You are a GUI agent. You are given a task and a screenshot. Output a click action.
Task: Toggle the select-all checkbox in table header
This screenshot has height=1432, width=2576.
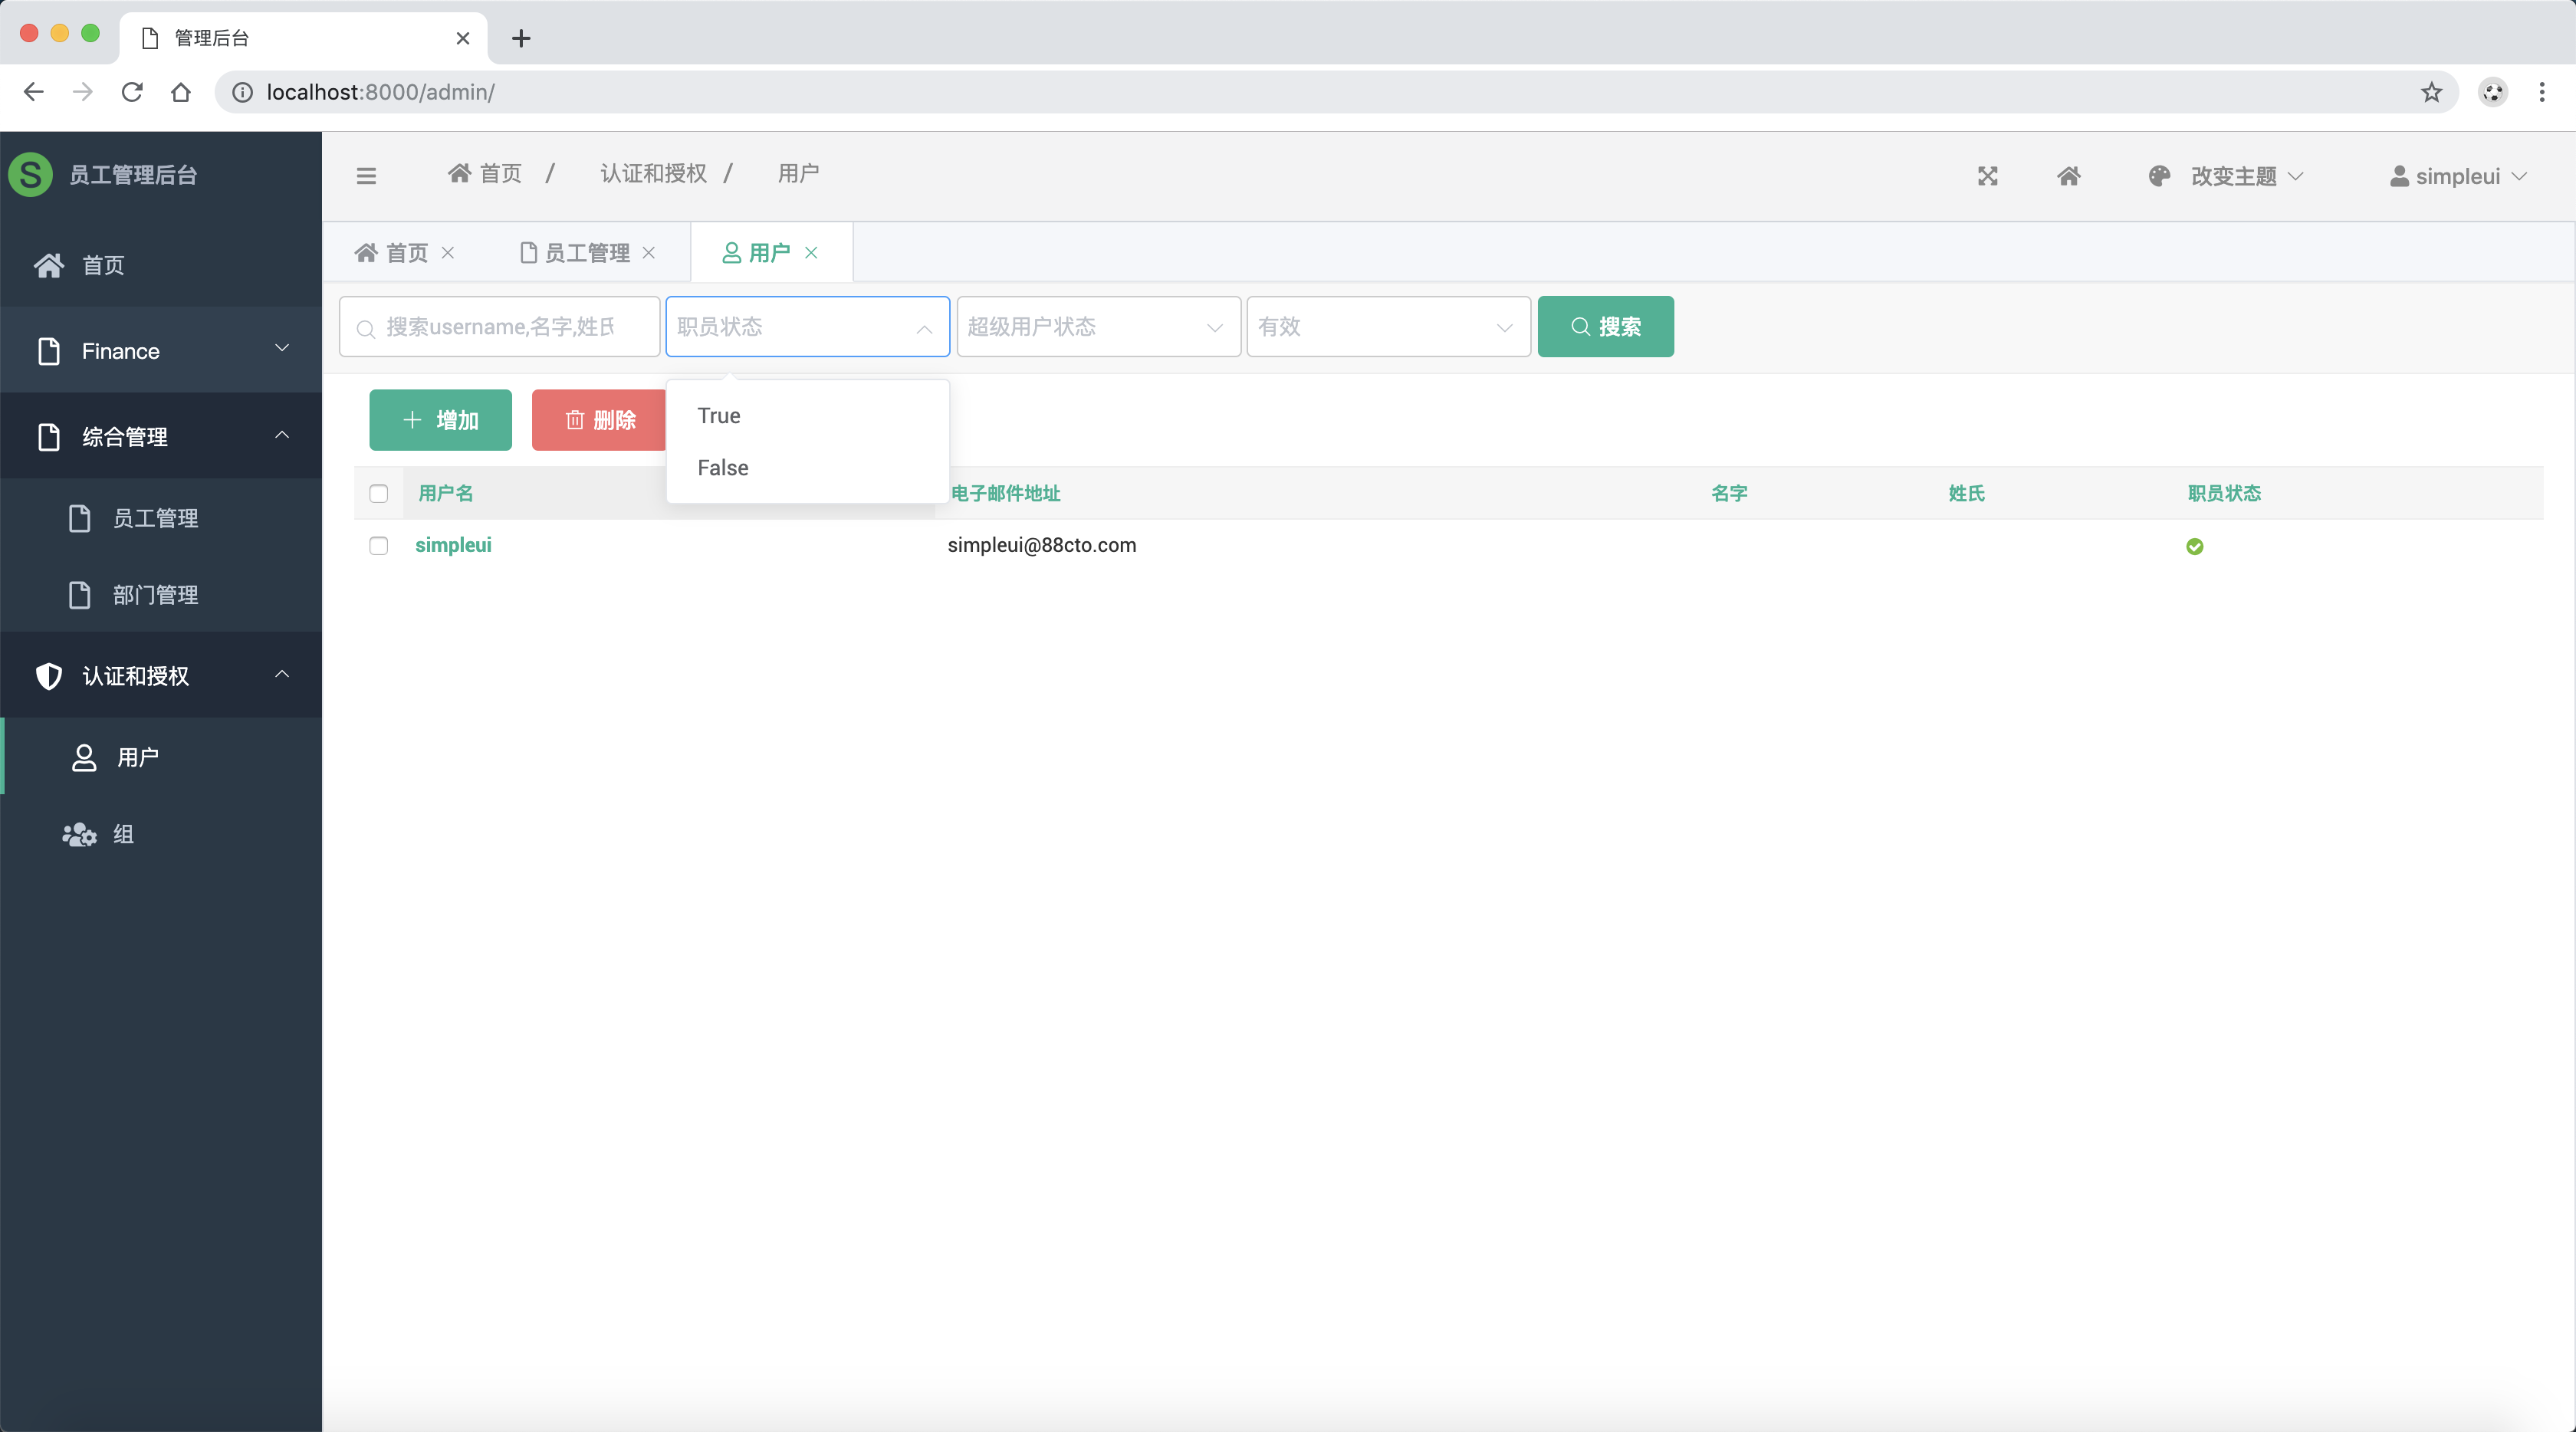[378, 493]
